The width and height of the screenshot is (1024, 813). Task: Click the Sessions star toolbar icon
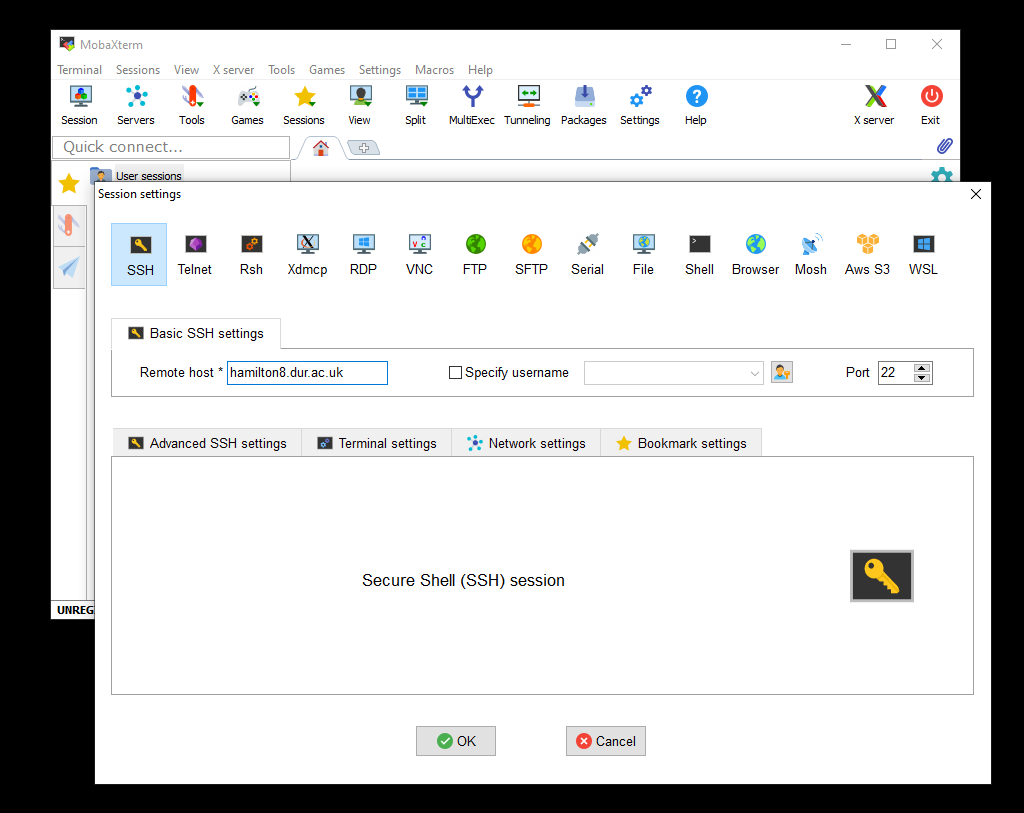pos(304,105)
